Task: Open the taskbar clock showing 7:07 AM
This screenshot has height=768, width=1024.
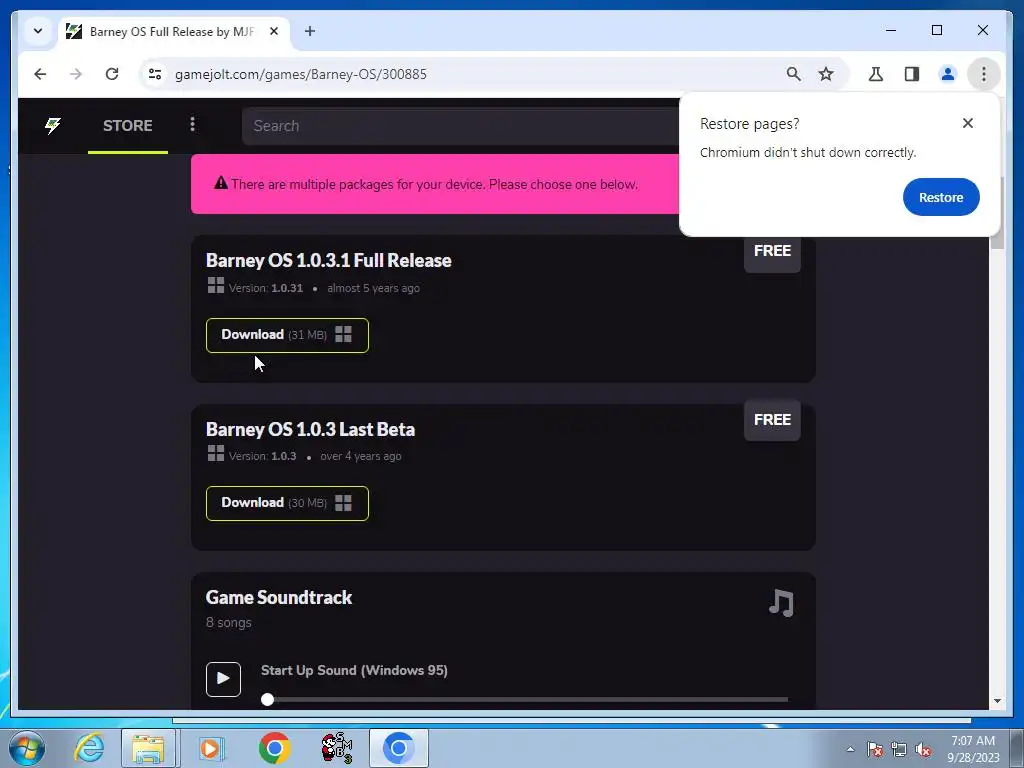Action: tap(973, 748)
